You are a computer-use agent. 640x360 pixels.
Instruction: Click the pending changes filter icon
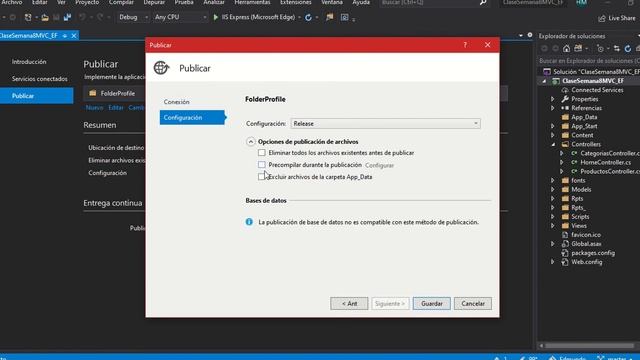tap(600, 49)
